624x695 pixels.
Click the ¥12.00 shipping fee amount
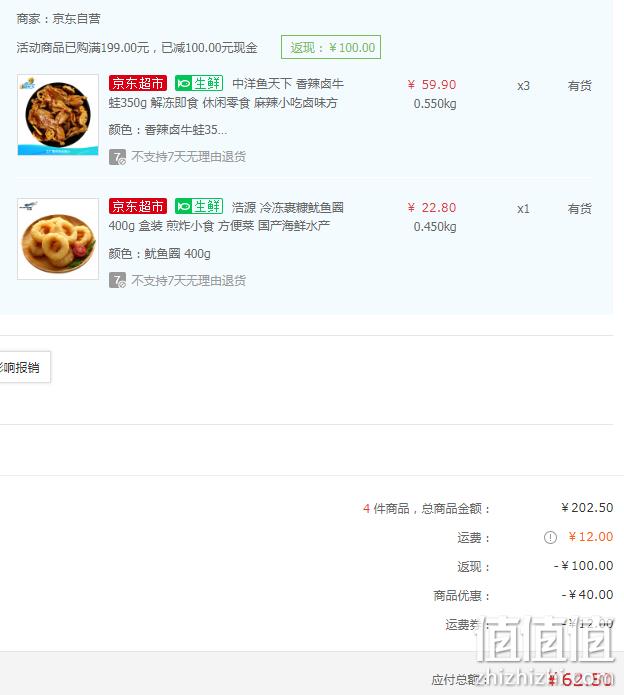tap(591, 537)
